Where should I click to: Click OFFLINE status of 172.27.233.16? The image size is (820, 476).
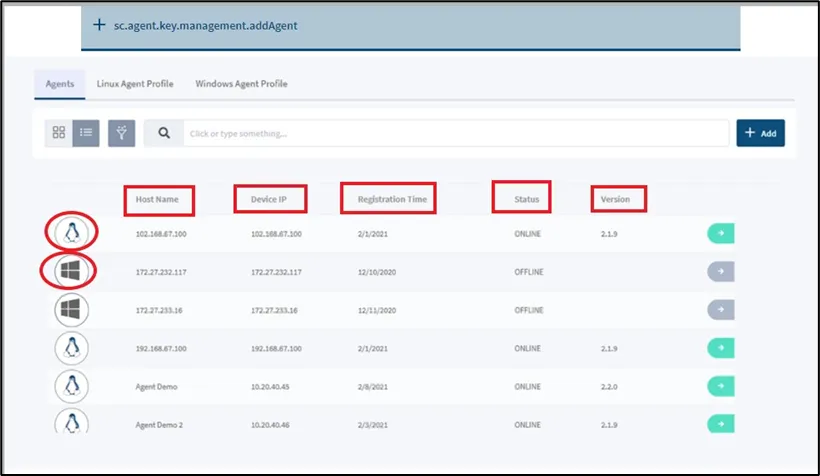point(529,310)
